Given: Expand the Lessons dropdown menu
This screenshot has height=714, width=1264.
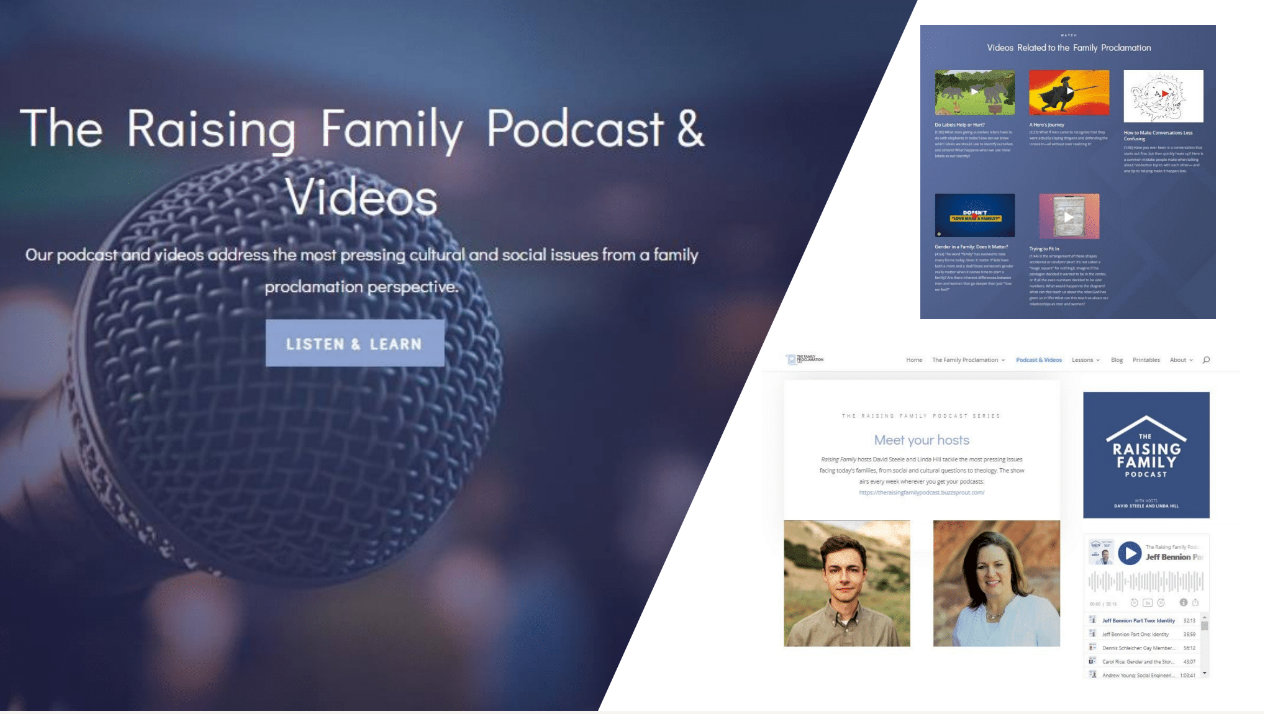Looking at the screenshot, I should pyautogui.click(x=1085, y=360).
